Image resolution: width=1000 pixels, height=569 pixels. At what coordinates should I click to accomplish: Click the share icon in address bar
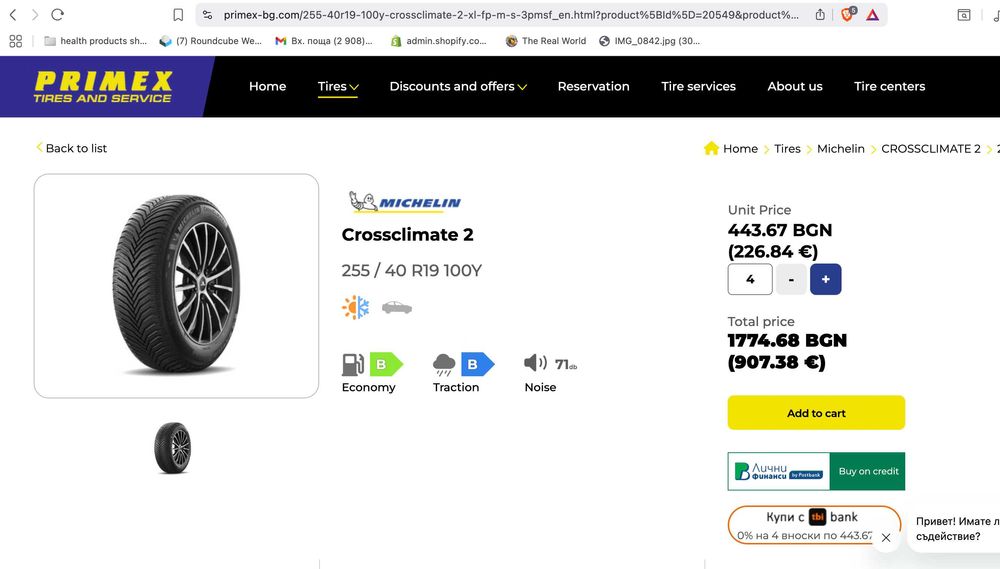[820, 15]
